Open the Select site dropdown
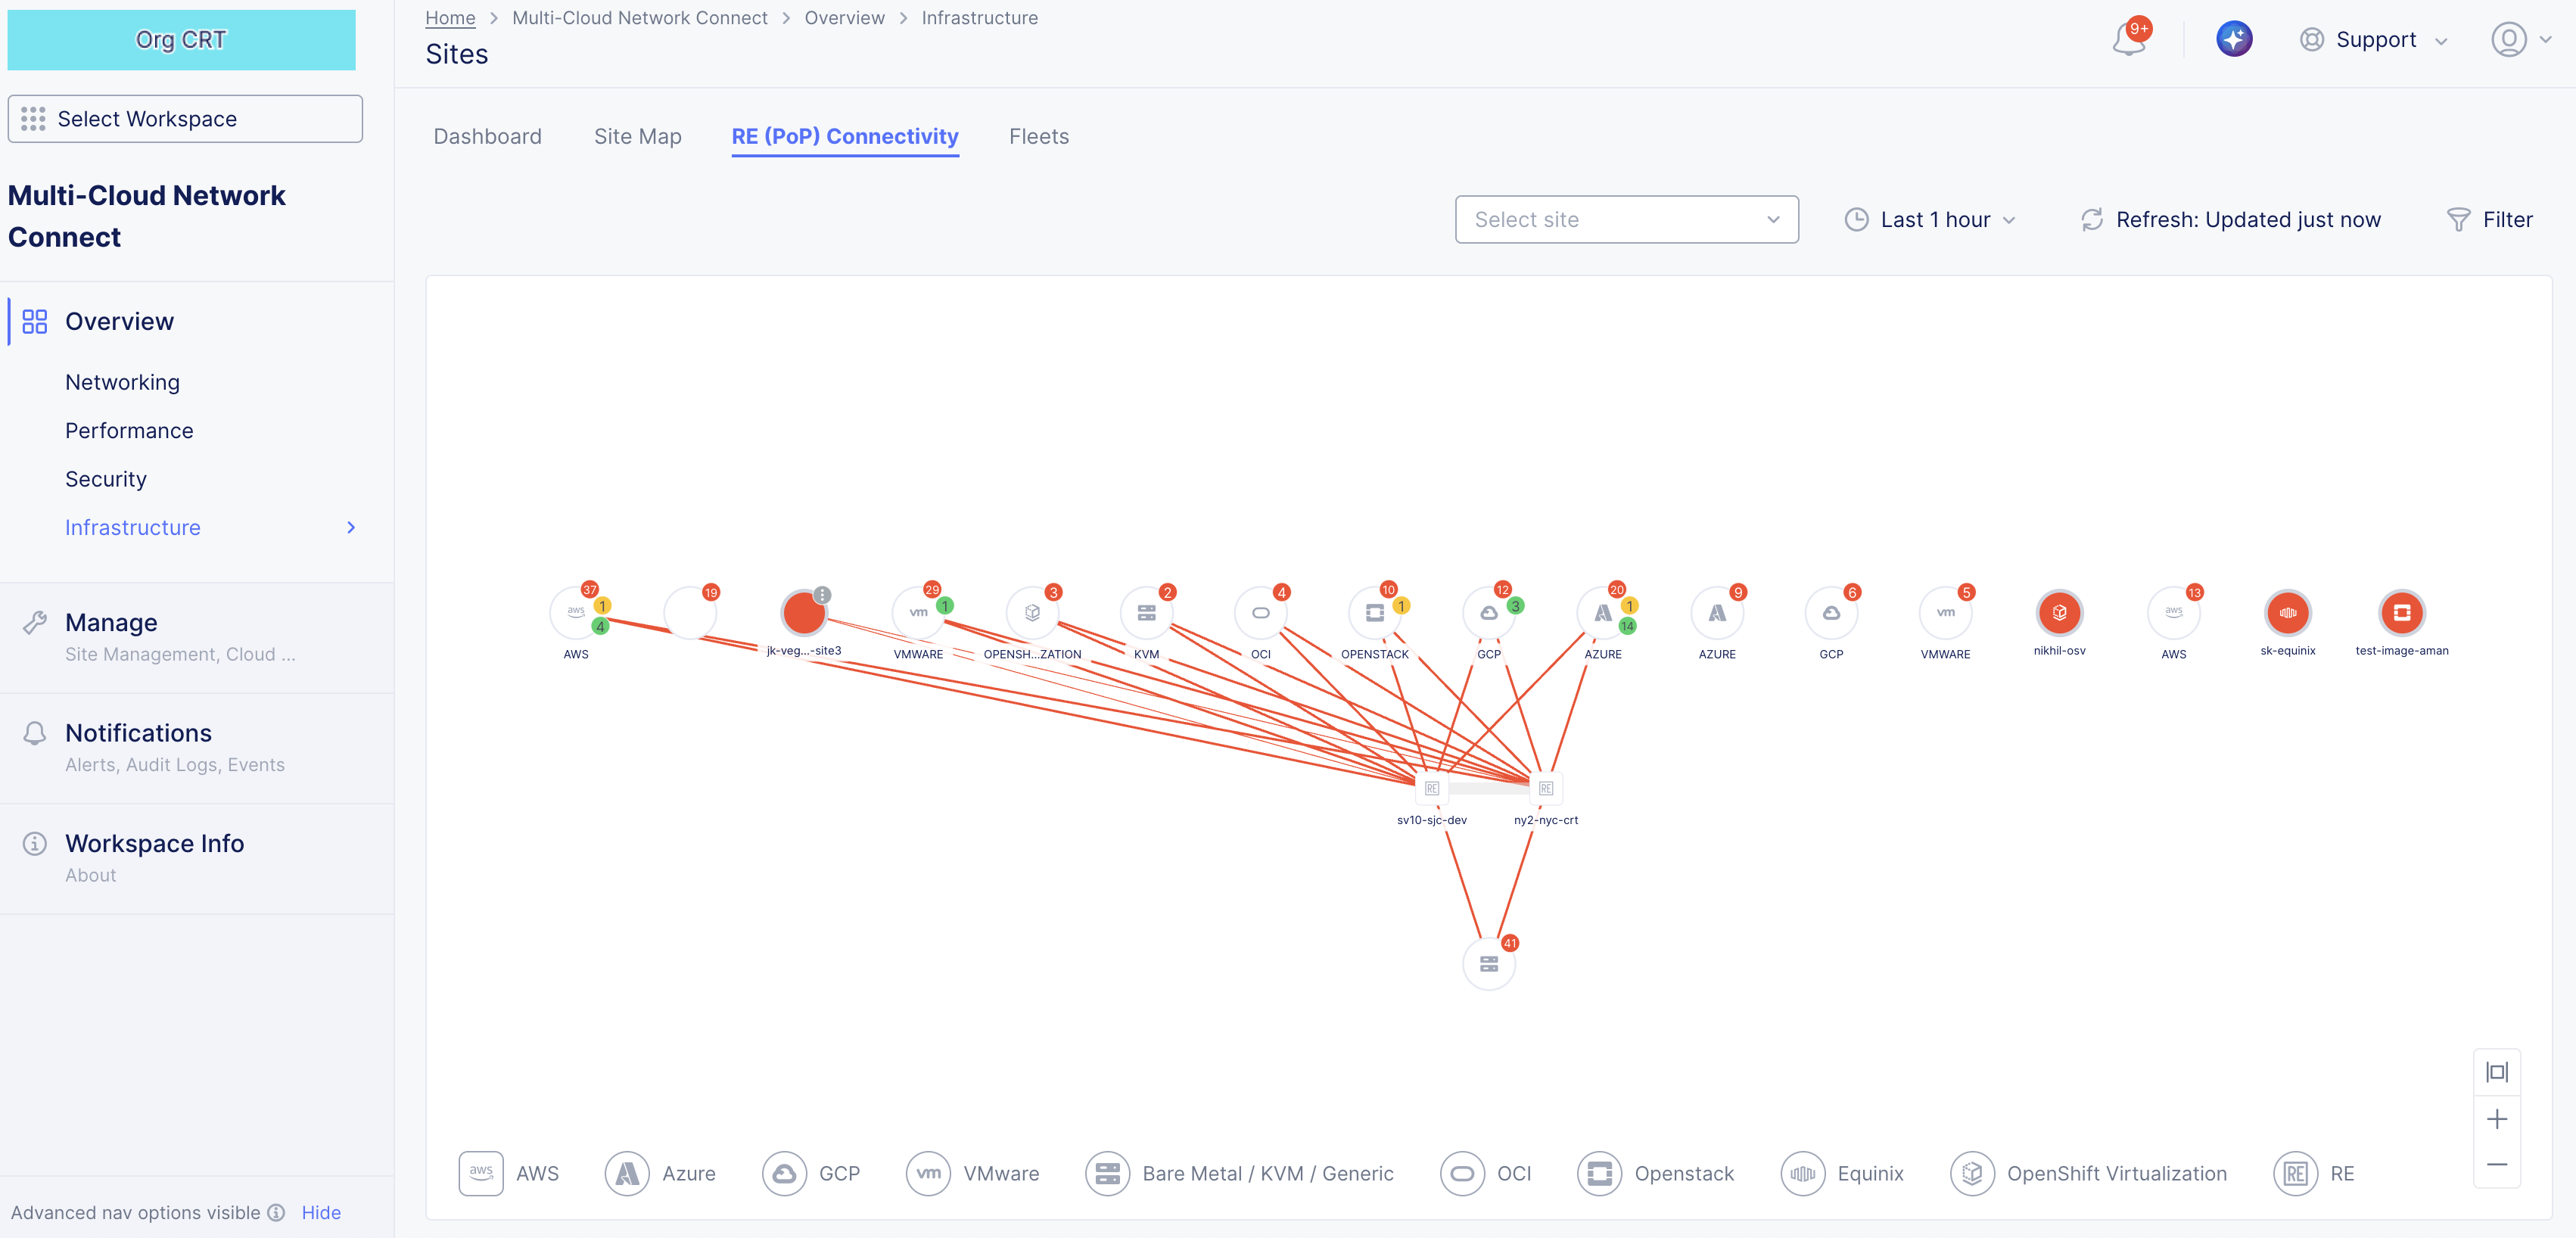 pos(1626,219)
